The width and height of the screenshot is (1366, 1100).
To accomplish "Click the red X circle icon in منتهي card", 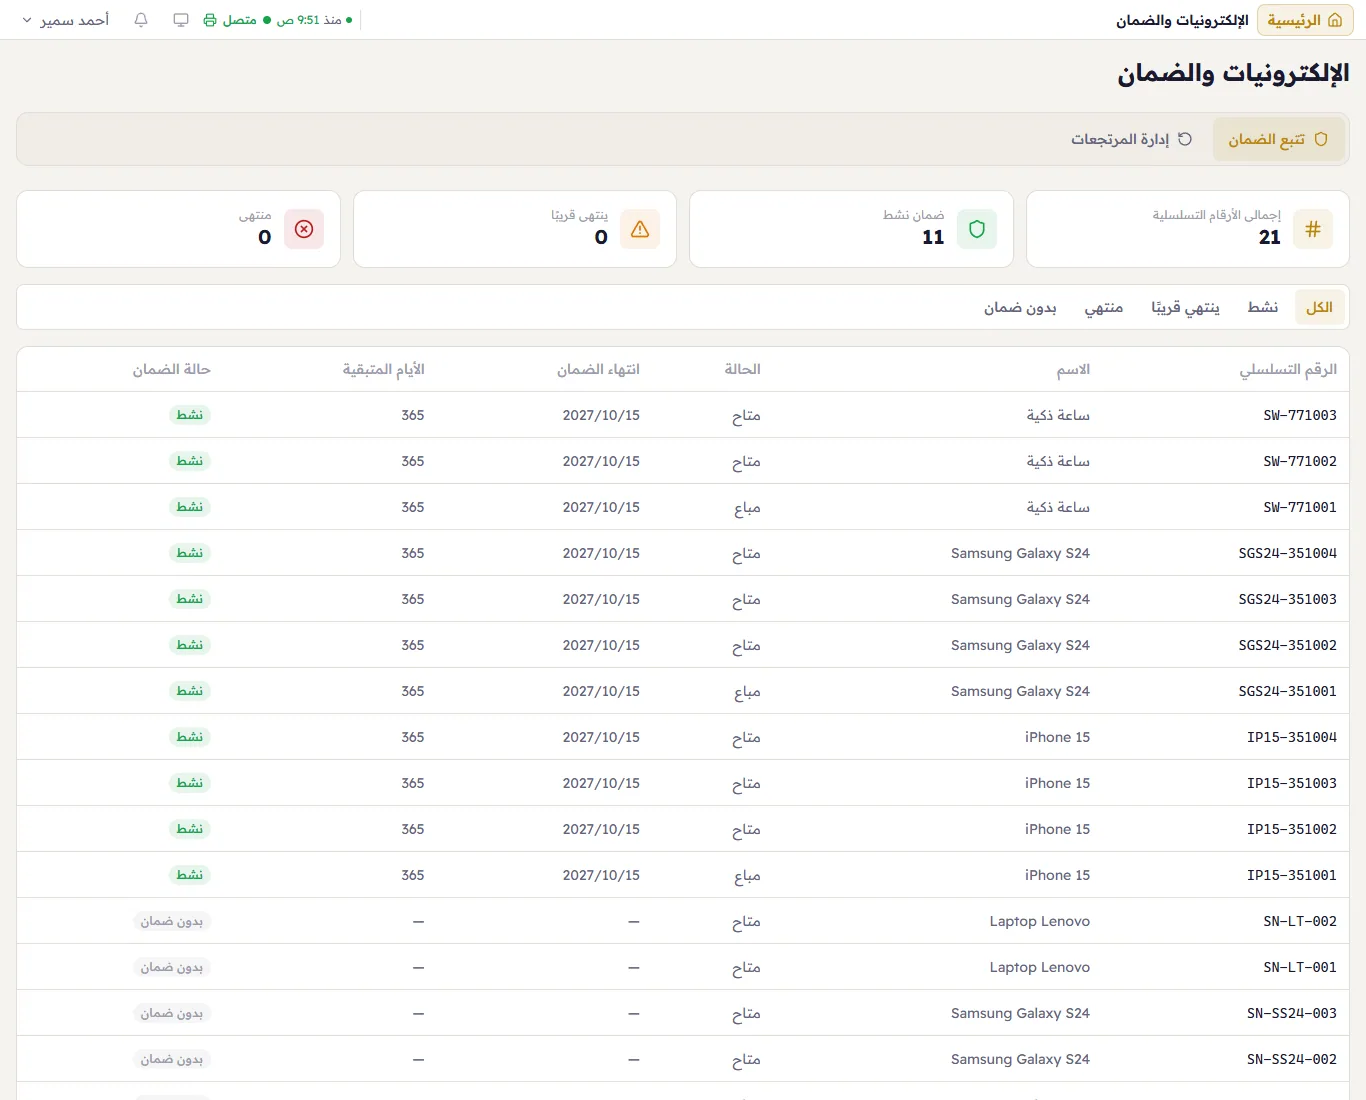I will (304, 229).
